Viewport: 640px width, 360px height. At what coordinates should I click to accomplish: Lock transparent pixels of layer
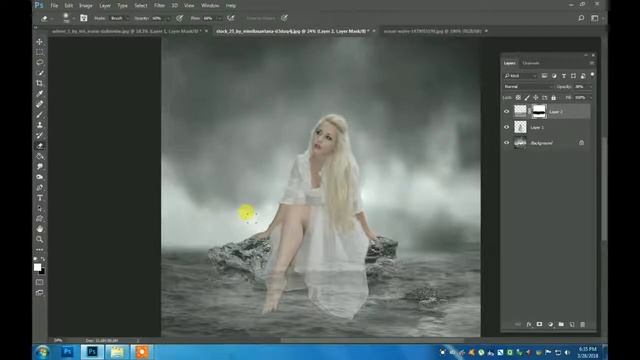coord(518,98)
